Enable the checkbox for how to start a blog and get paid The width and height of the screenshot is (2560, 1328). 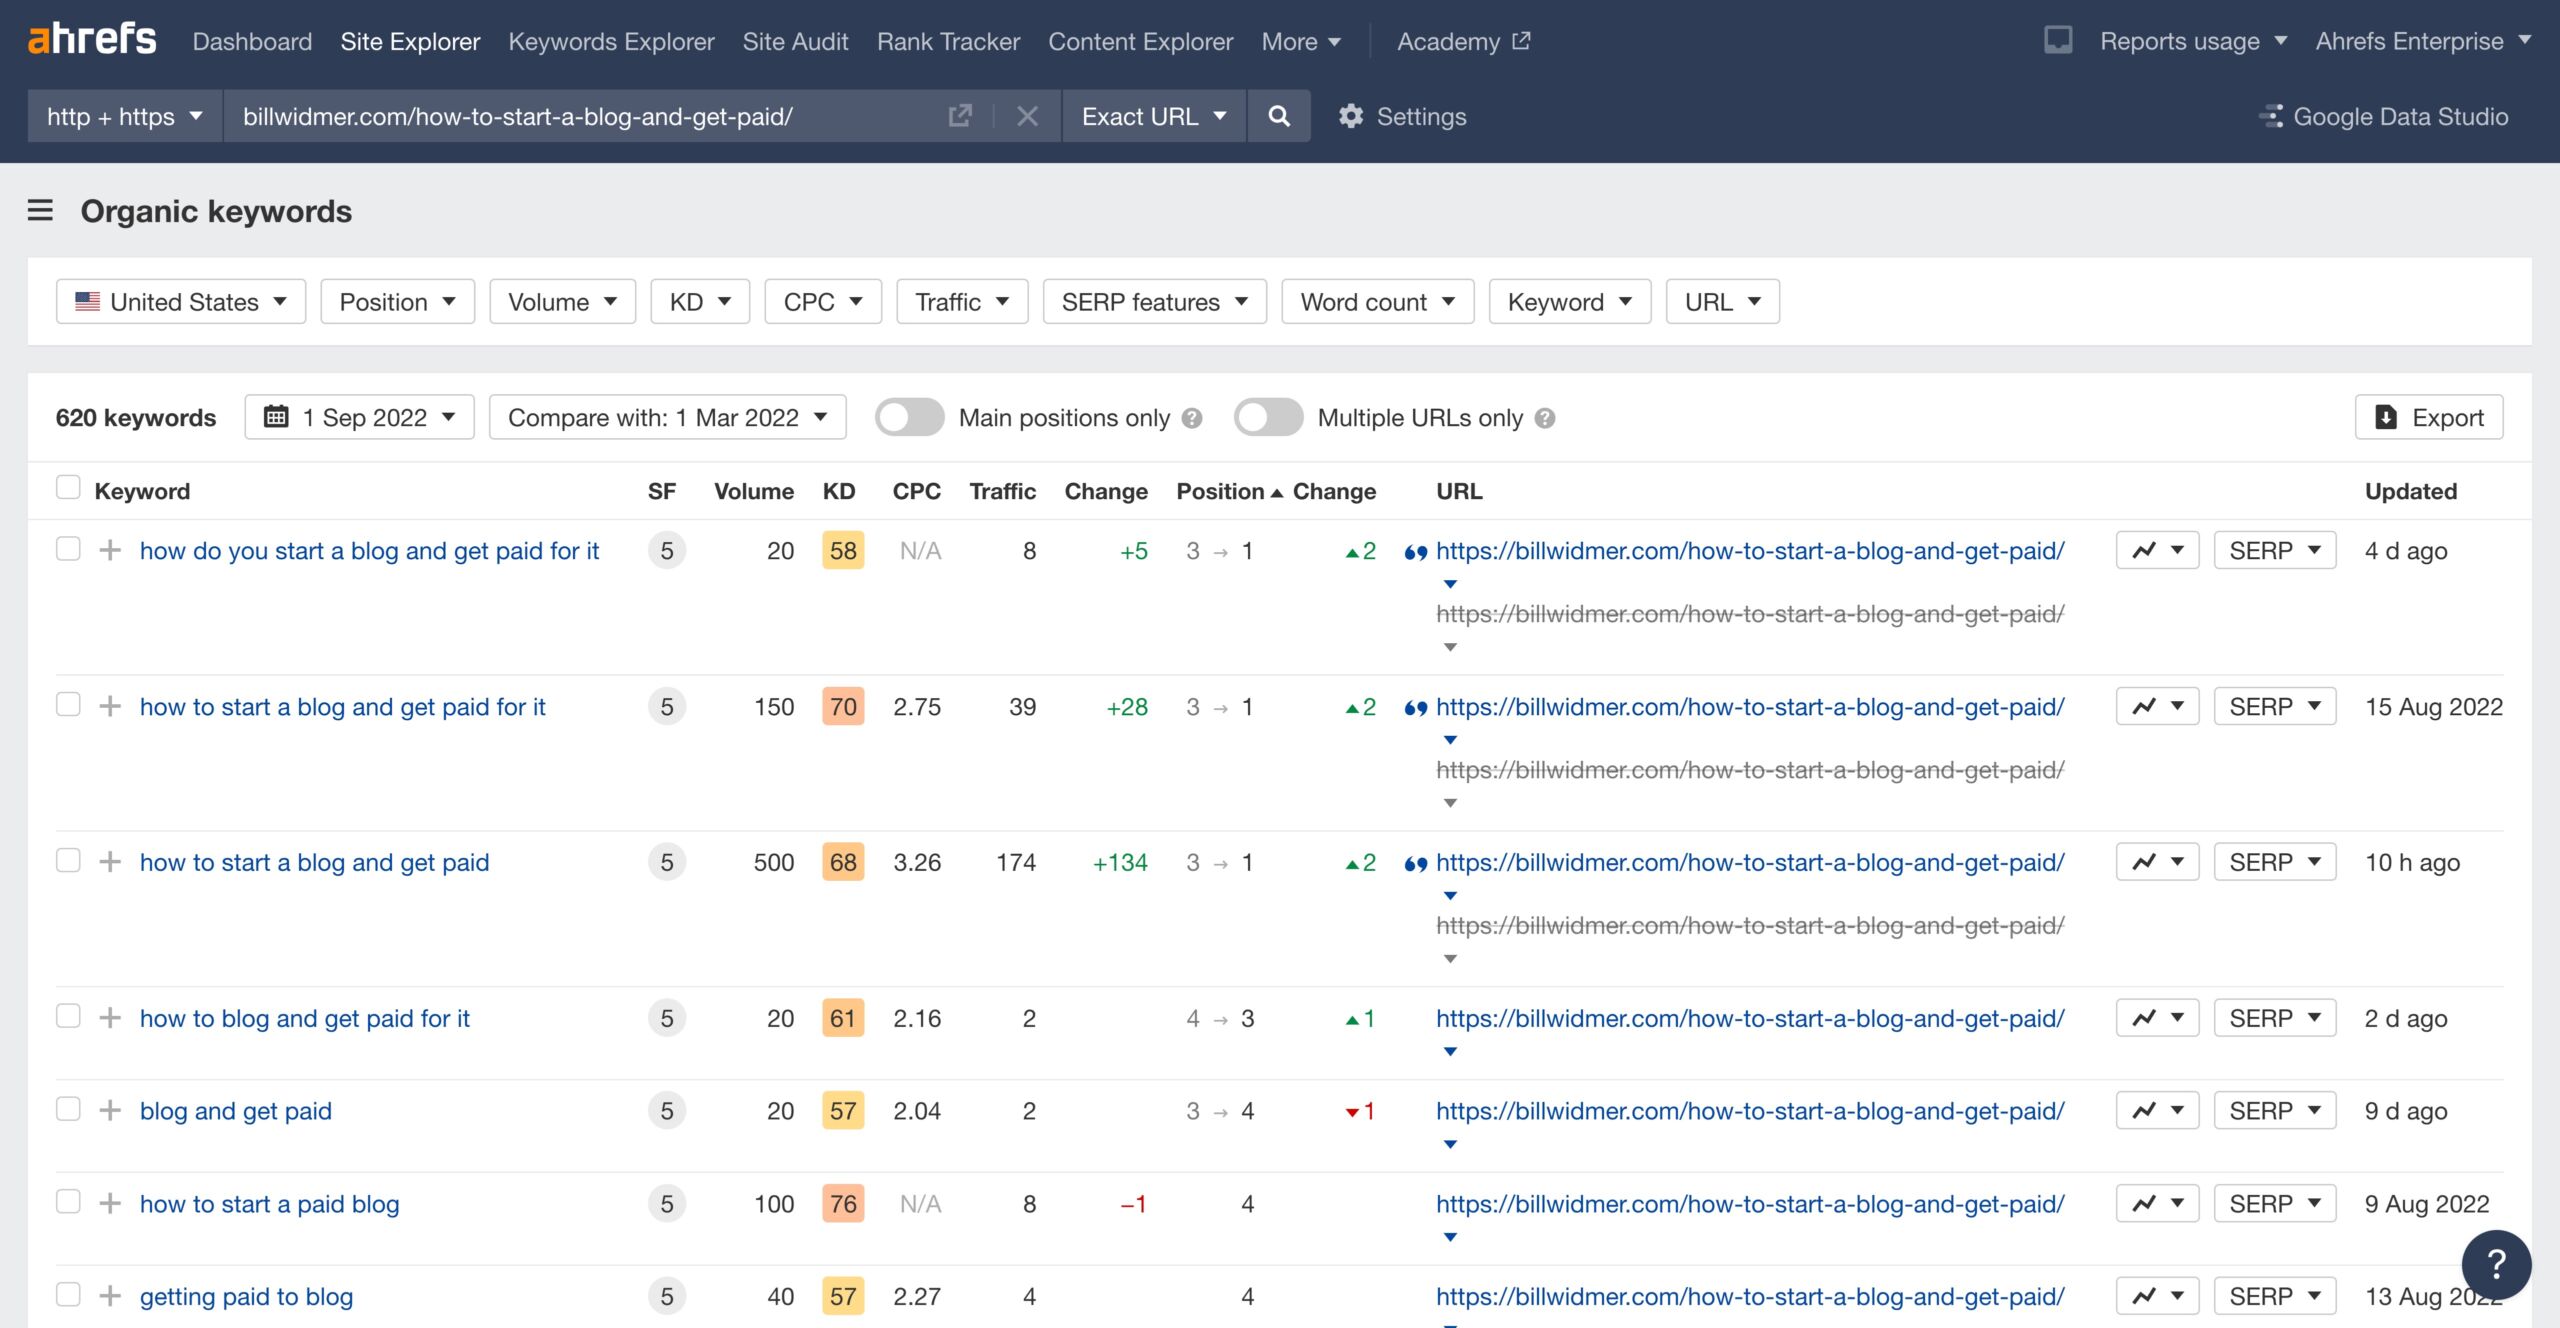[68, 860]
